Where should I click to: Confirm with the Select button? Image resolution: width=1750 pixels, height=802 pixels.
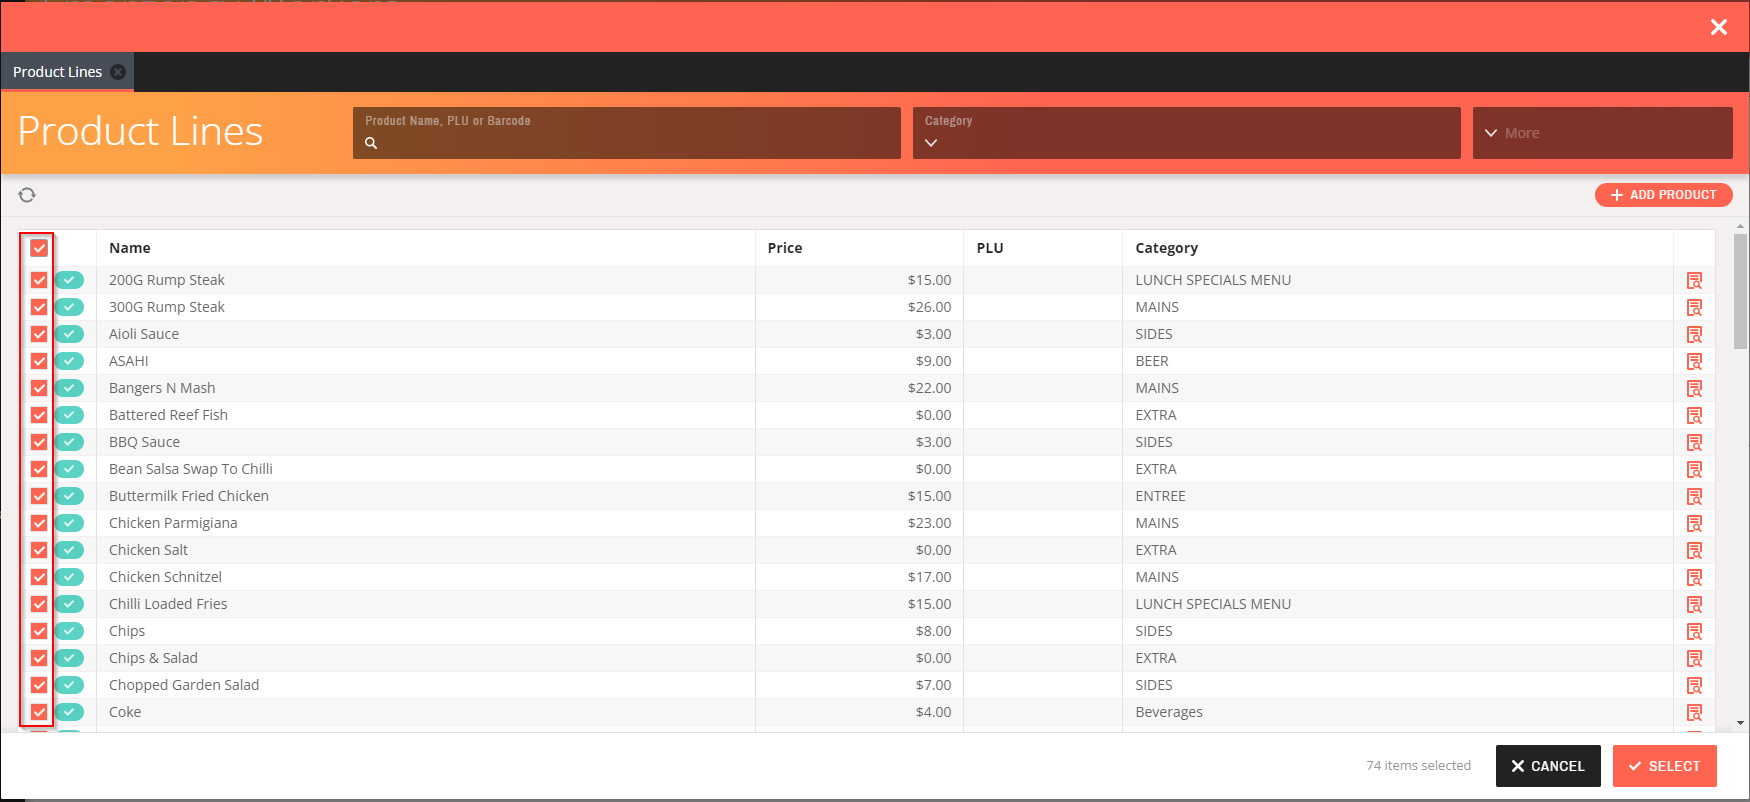tap(1664, 766)
